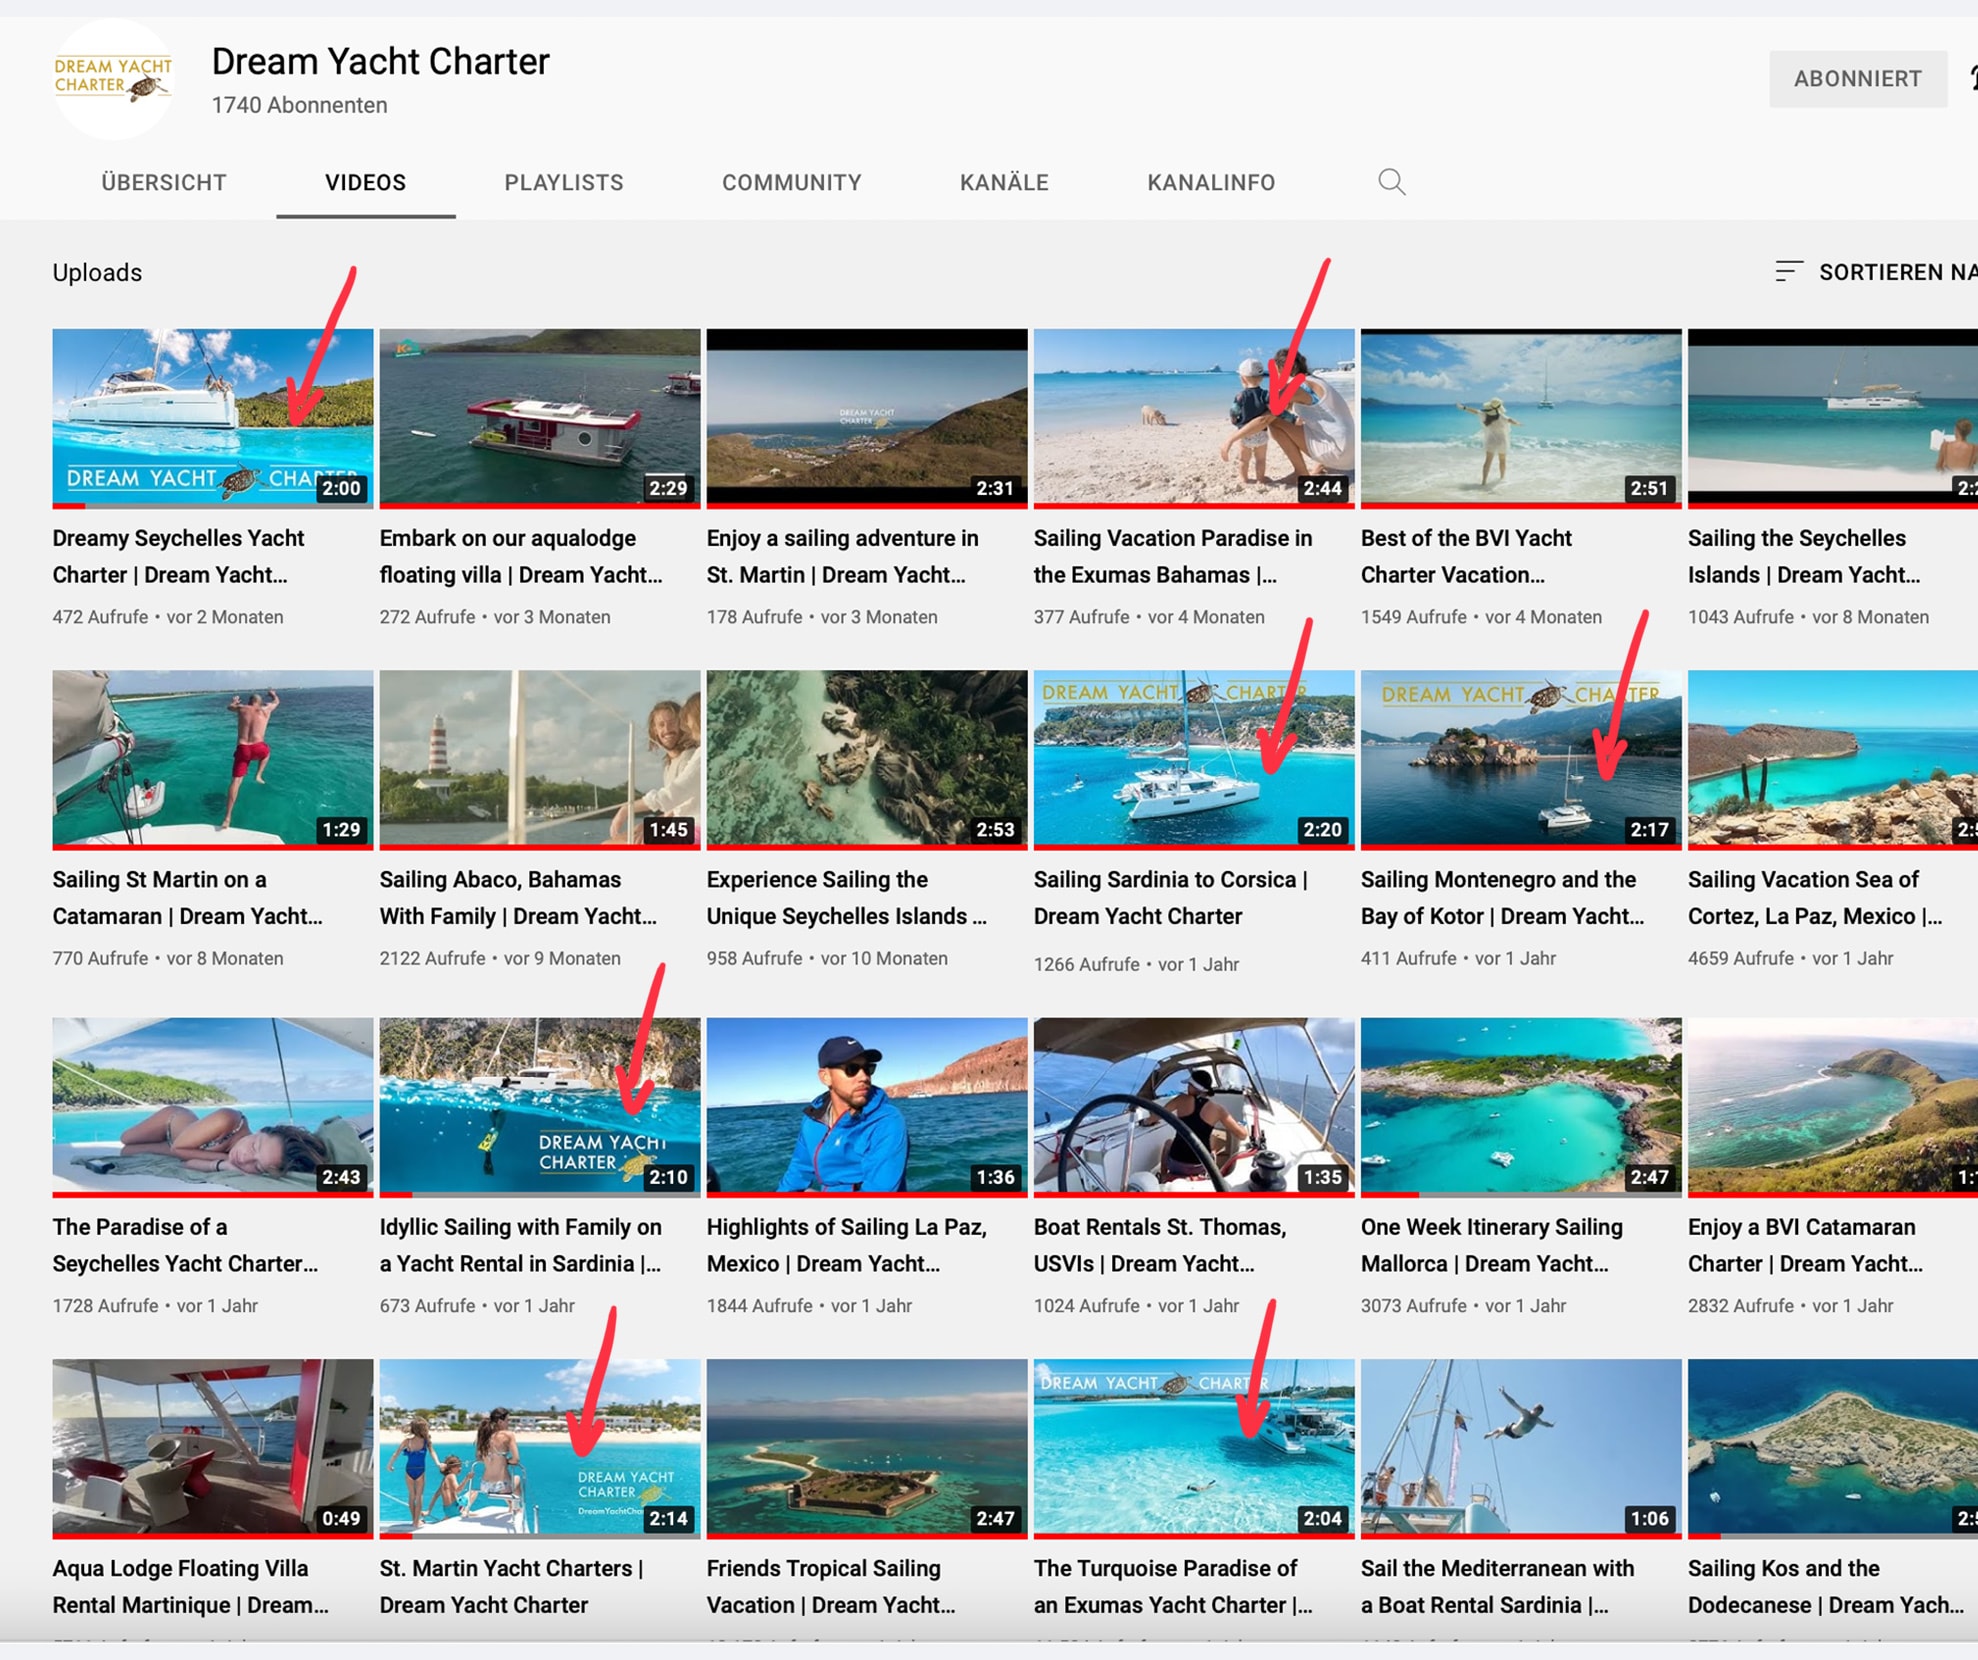This screenshot has width=1978, height=1660.
Task: Click '1740 Abonnenten' subscriber count
Action: (299, 105)
